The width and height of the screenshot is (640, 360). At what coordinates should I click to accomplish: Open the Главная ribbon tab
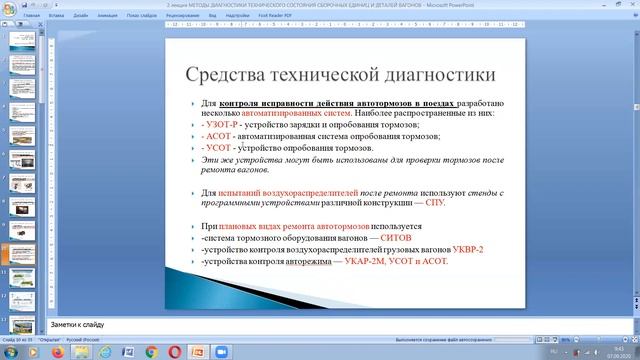pyautogui.click(x=31, y=16)
